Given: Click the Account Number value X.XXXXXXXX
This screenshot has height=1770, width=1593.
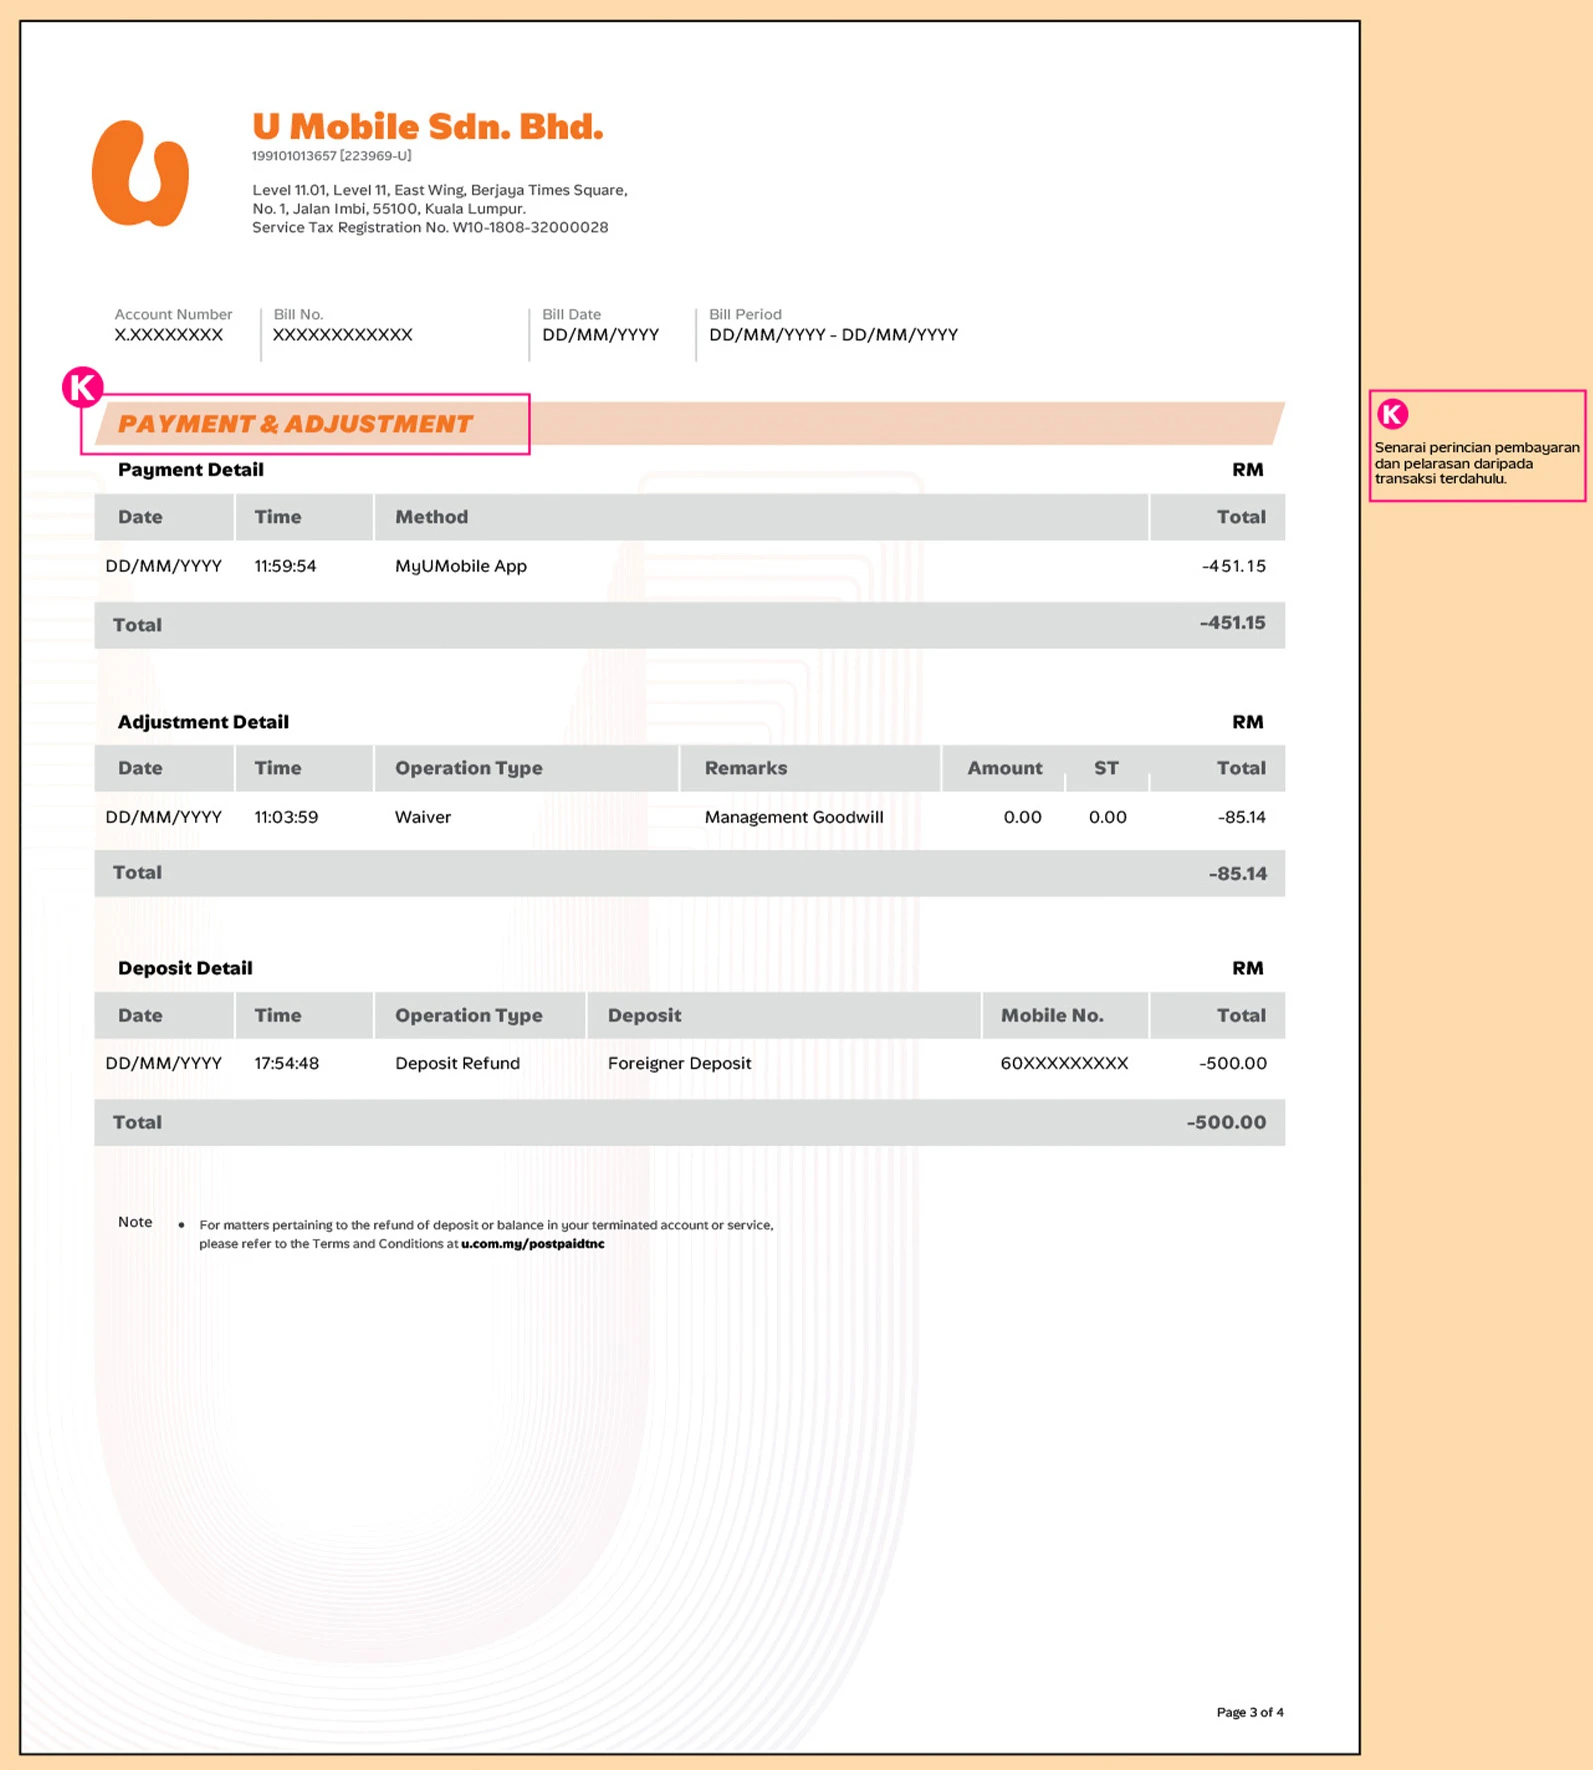Looking at the screenshot, I should coord(169,335).
